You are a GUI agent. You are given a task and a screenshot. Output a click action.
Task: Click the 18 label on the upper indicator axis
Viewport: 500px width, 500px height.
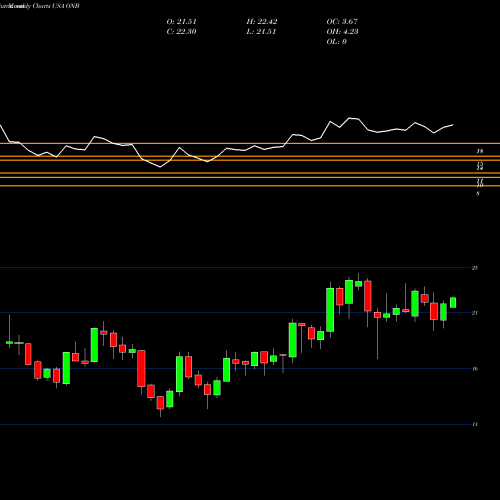click(480, 151)
